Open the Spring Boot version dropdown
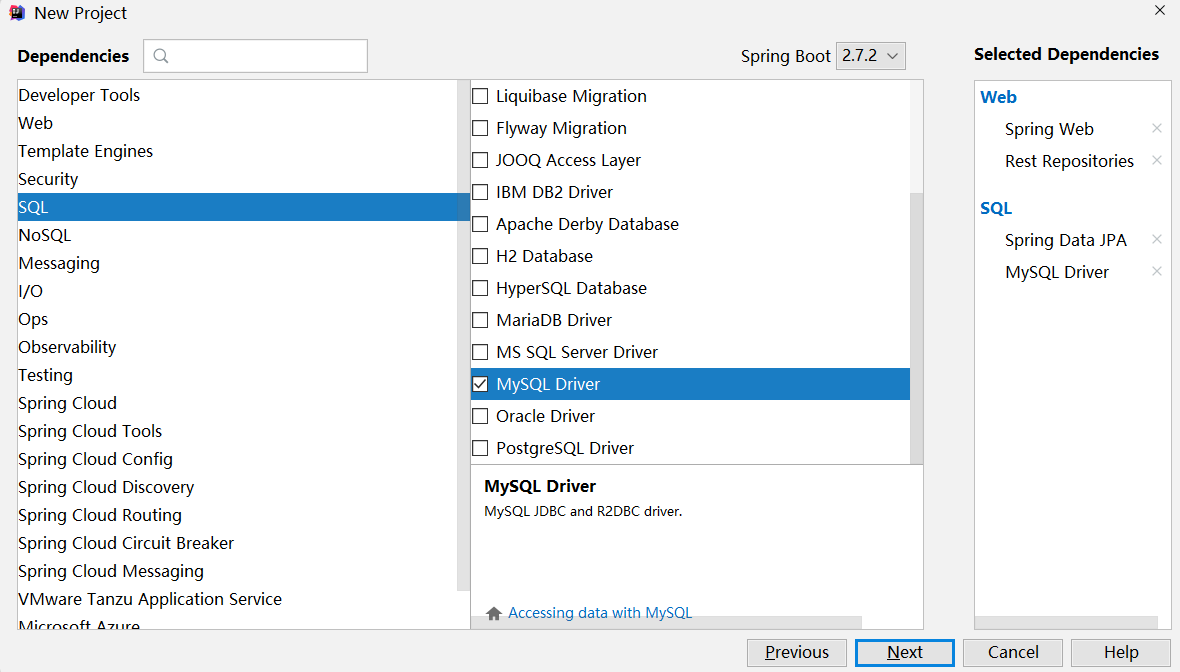The width and height of the screenshot is (1180, 672). [871, 56]
